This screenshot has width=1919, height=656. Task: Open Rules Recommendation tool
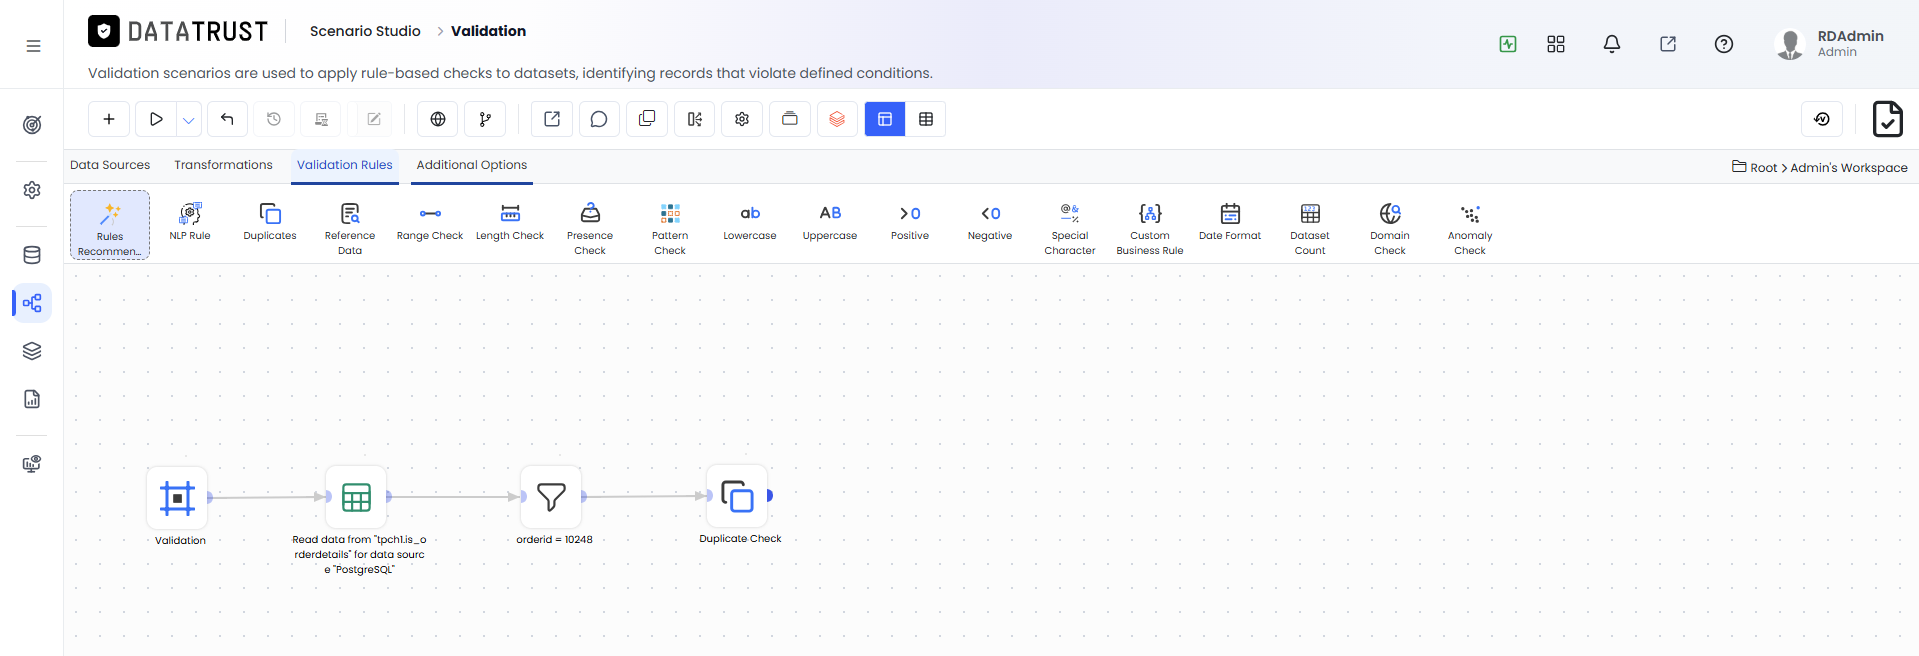click(110, 226)
